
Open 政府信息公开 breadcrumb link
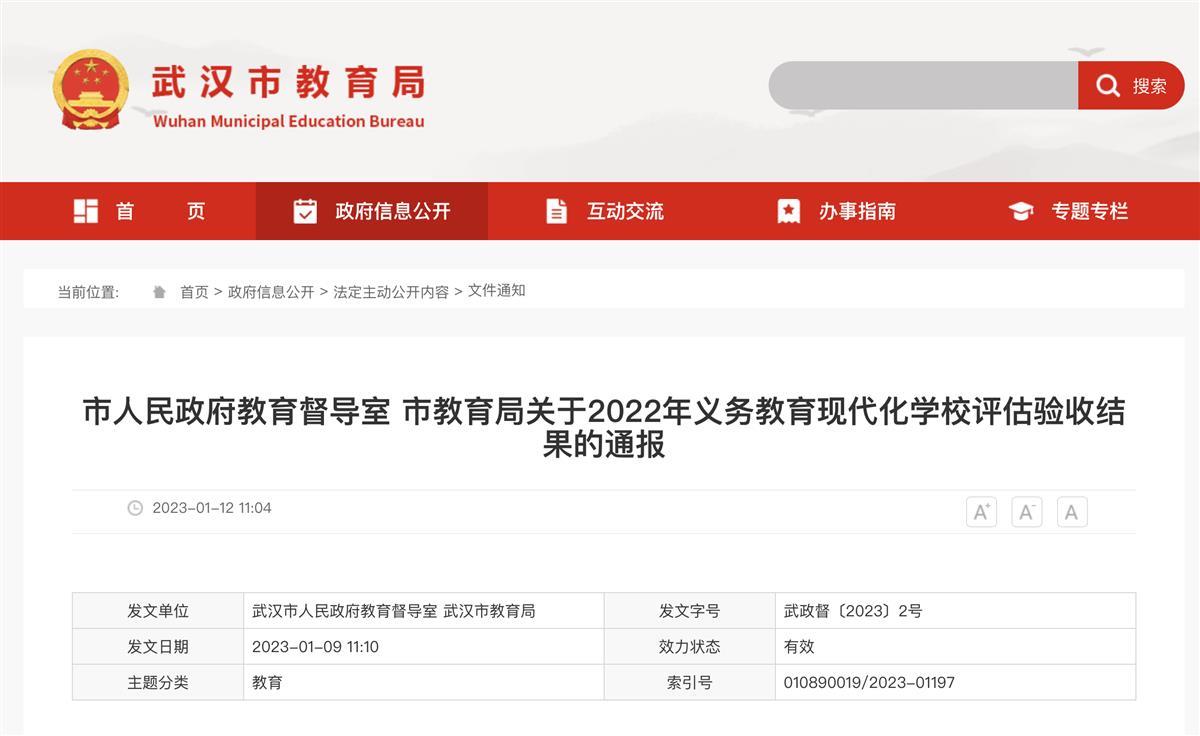click(271, 292)
